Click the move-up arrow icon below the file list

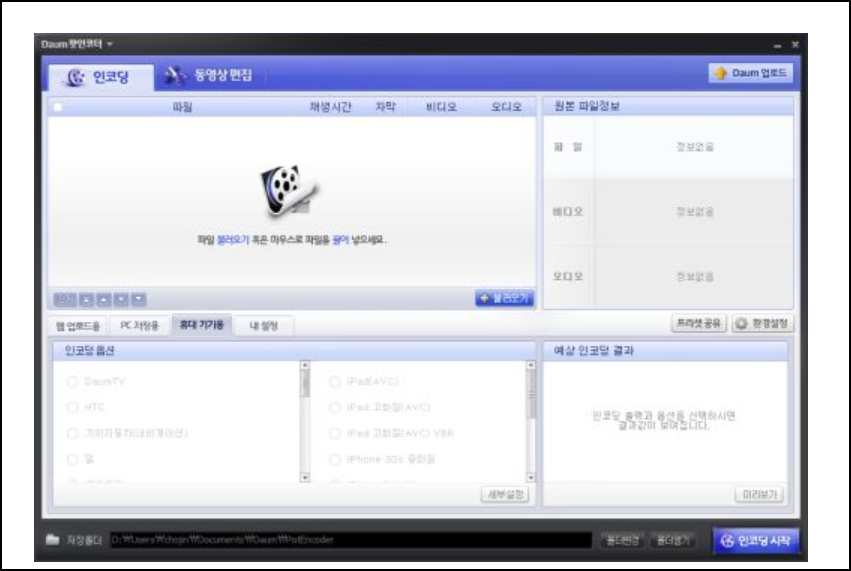point(104,299)
